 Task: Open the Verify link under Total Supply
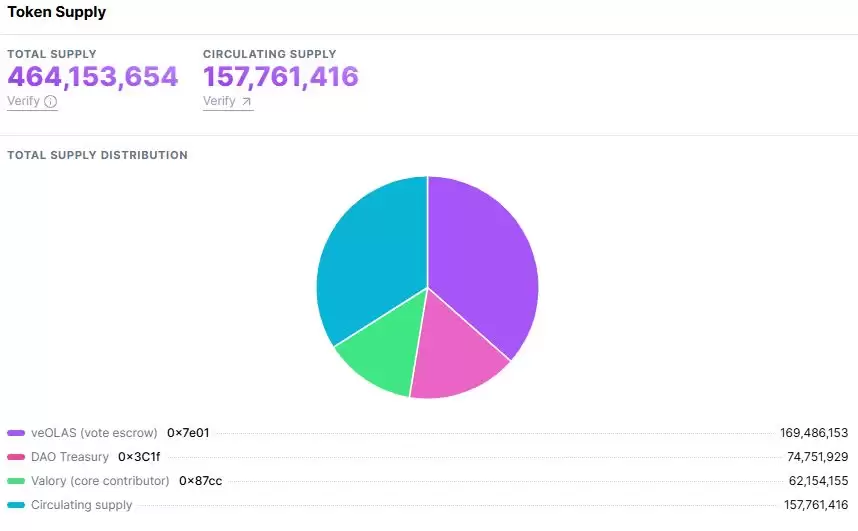coord(23,101)
